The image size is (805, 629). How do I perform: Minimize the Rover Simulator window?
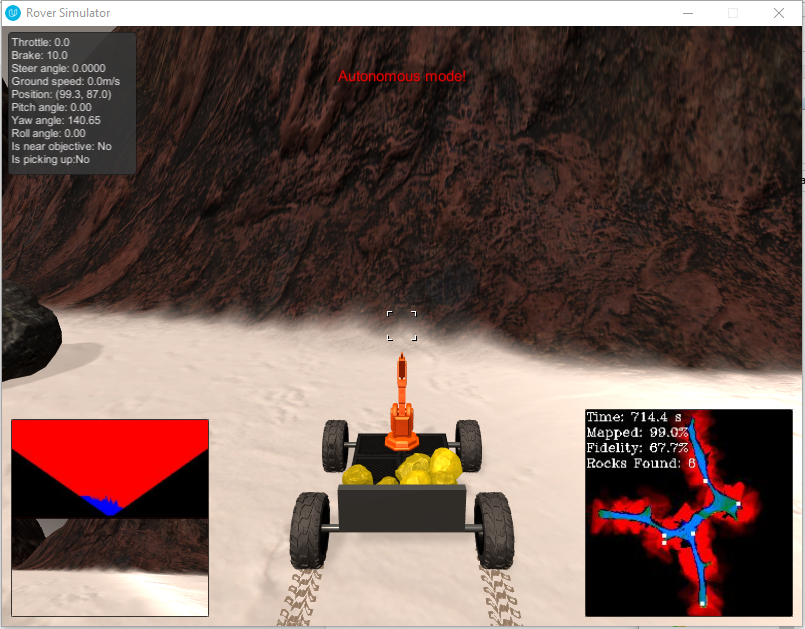(688, 13)
